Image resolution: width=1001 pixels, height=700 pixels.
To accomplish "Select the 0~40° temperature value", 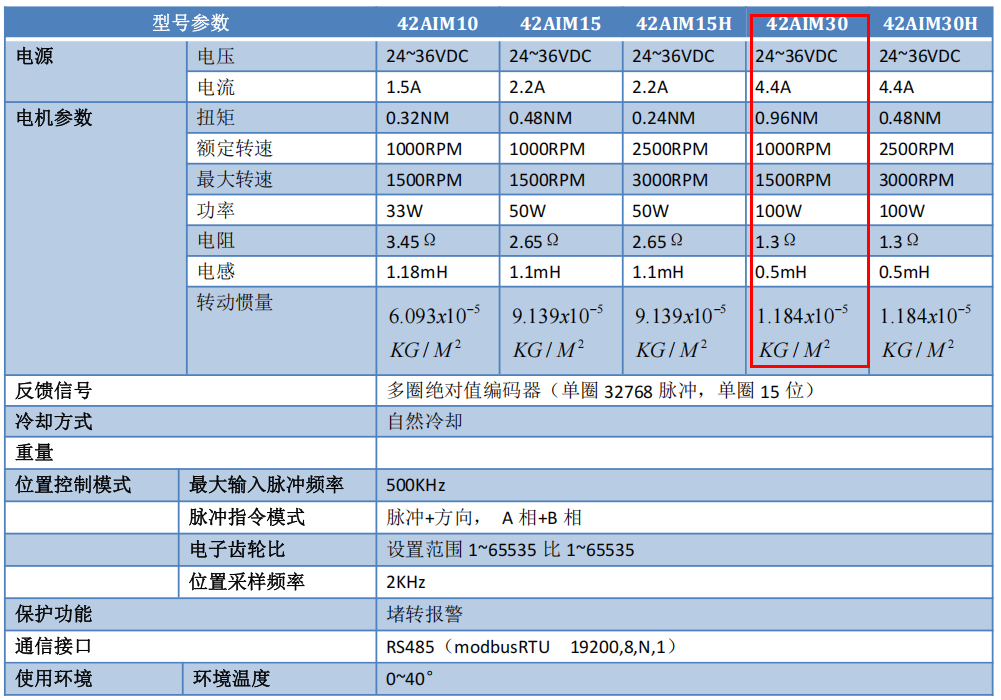I will coord(409,679).
